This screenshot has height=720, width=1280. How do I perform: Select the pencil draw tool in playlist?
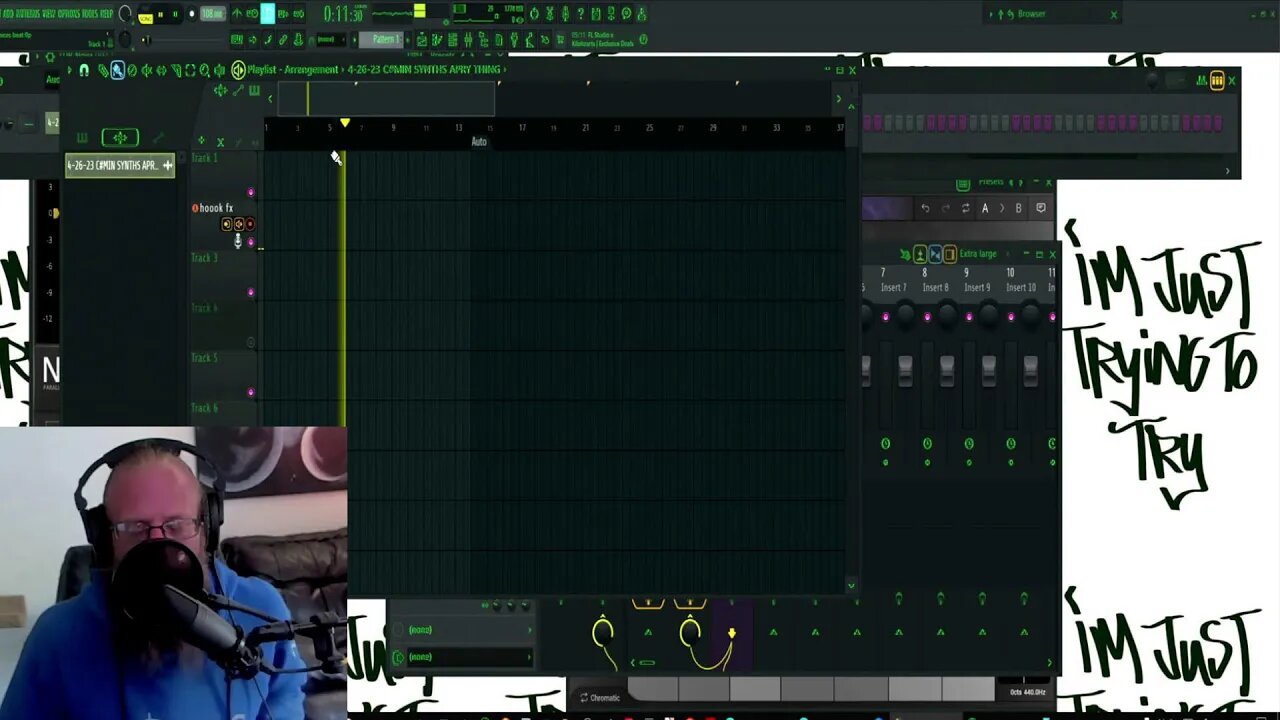click(103, 70)
